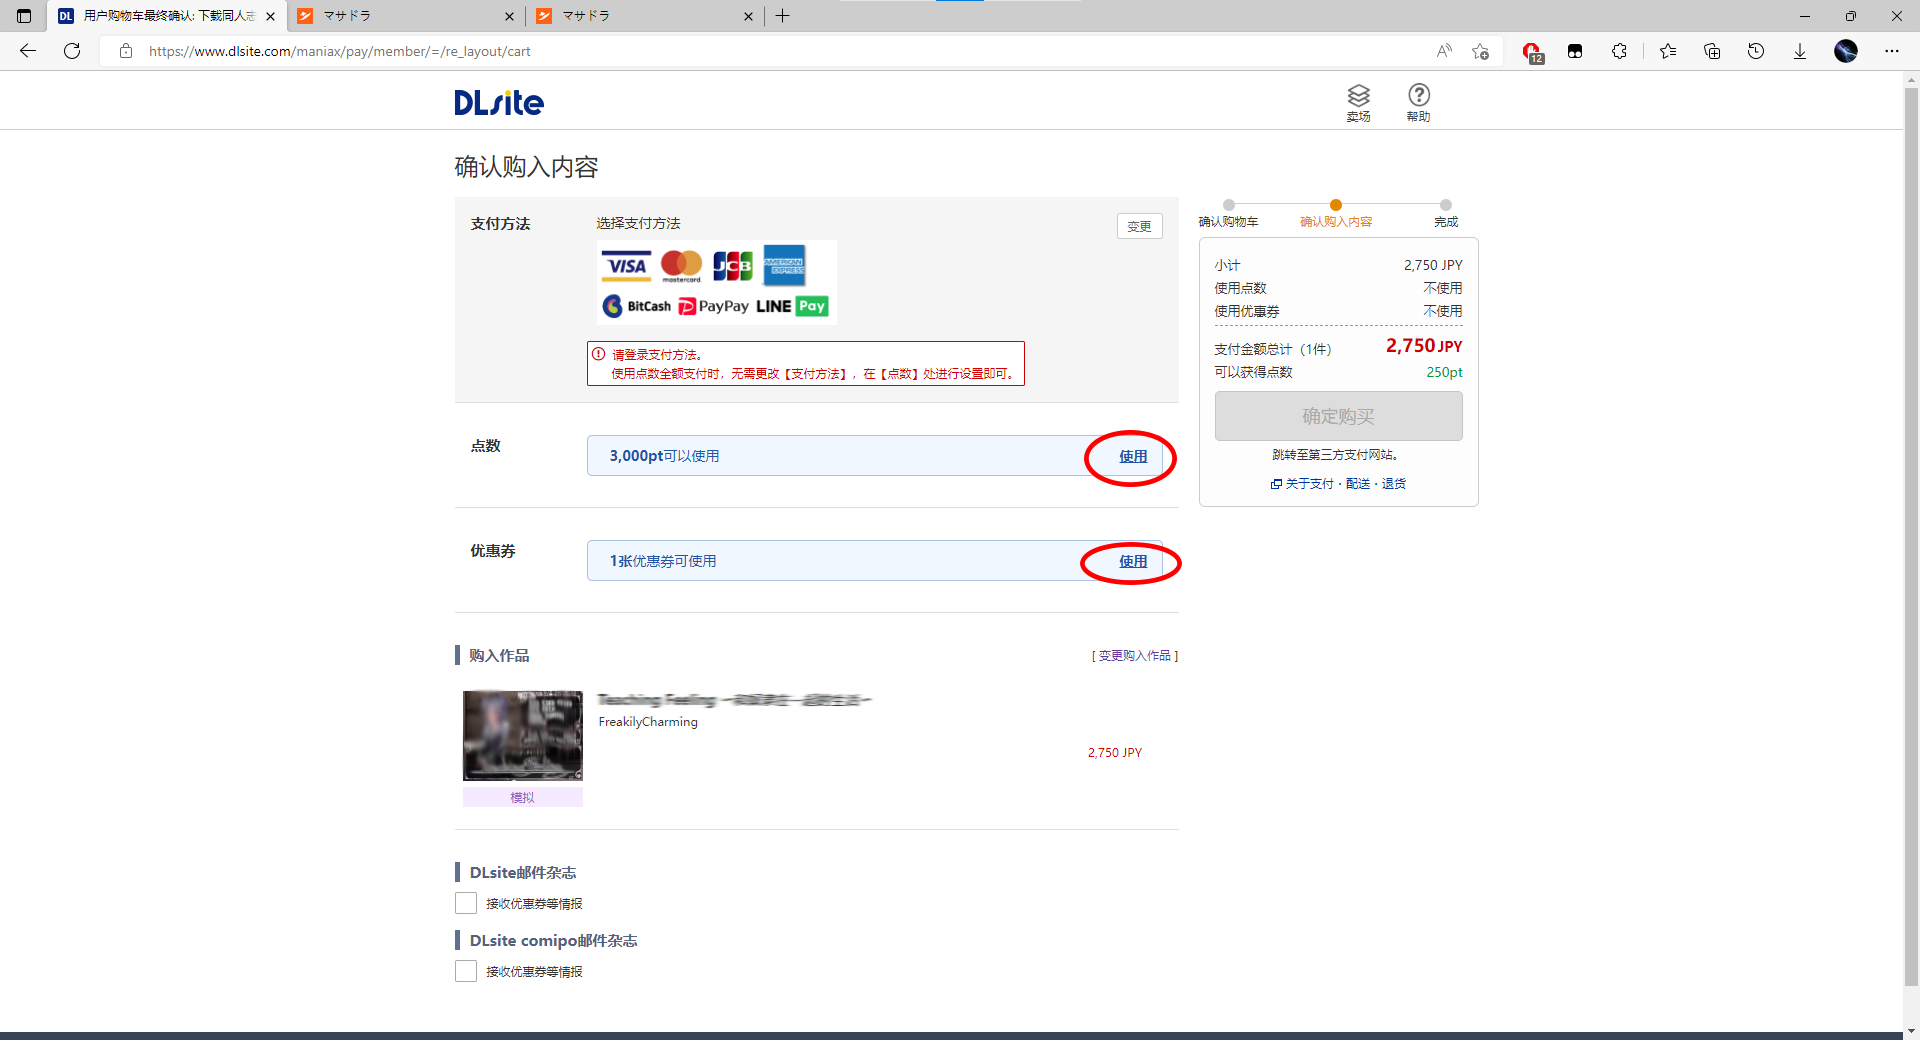Open browser History icon
Screen dimensions: 1920x1040
point(1756,51)
